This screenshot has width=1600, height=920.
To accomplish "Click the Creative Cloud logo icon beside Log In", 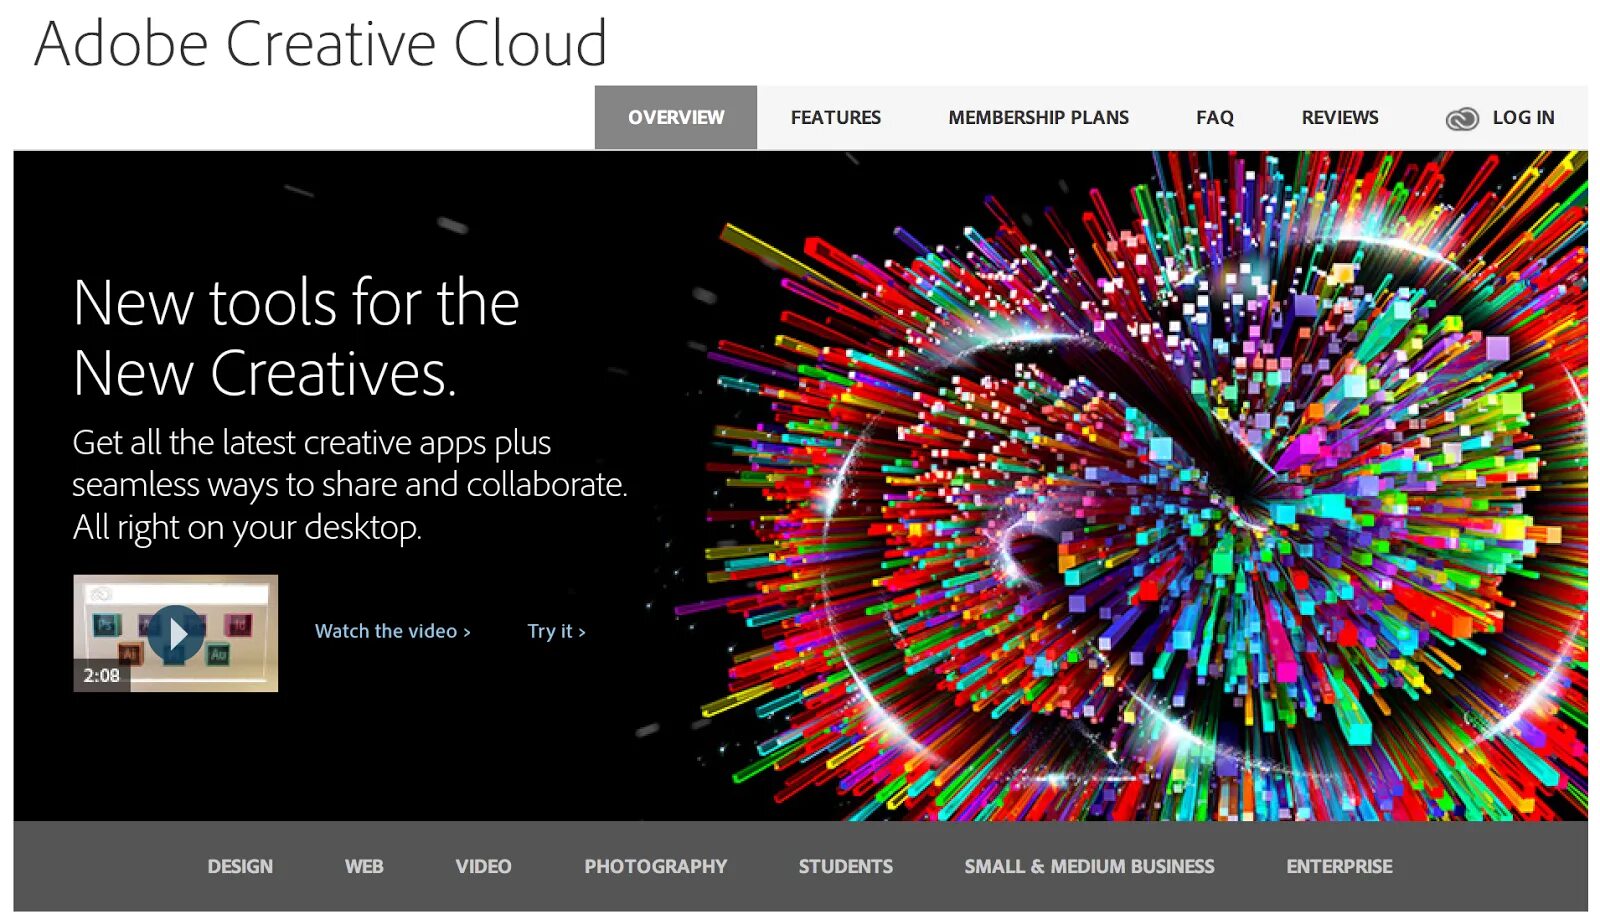I will pos(1461,119).
